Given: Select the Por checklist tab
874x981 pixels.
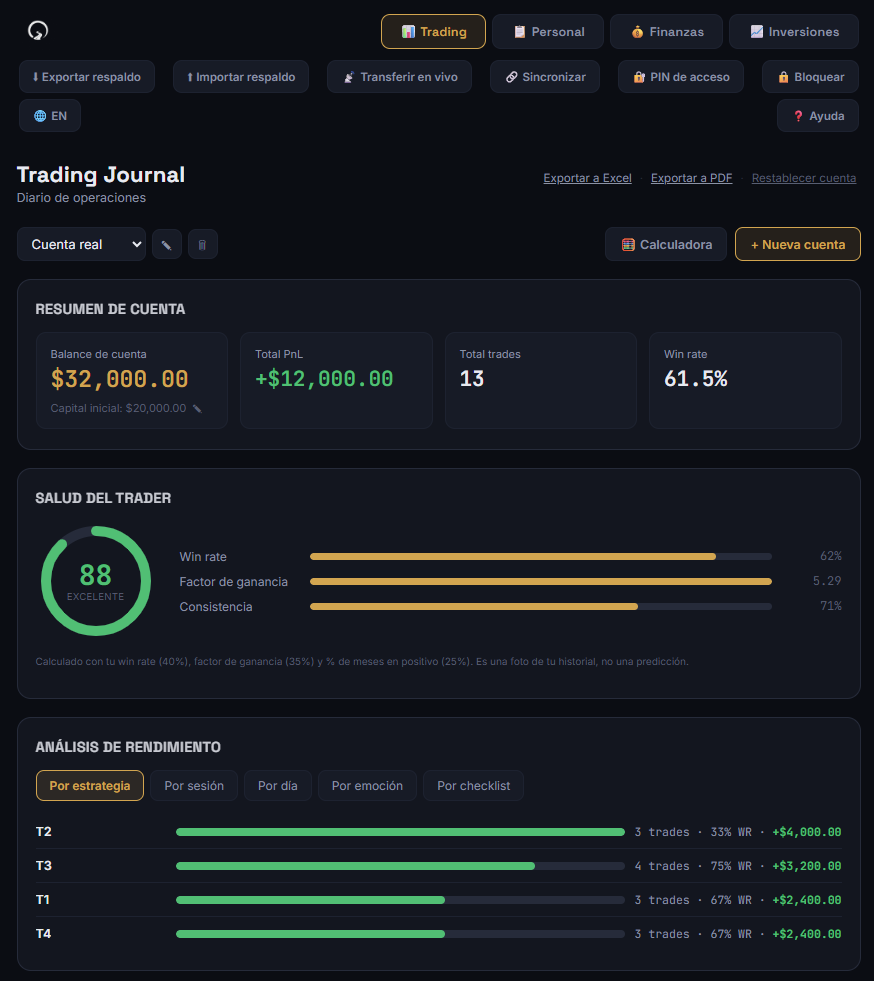Looking at the screenshot, I should 474,786.
